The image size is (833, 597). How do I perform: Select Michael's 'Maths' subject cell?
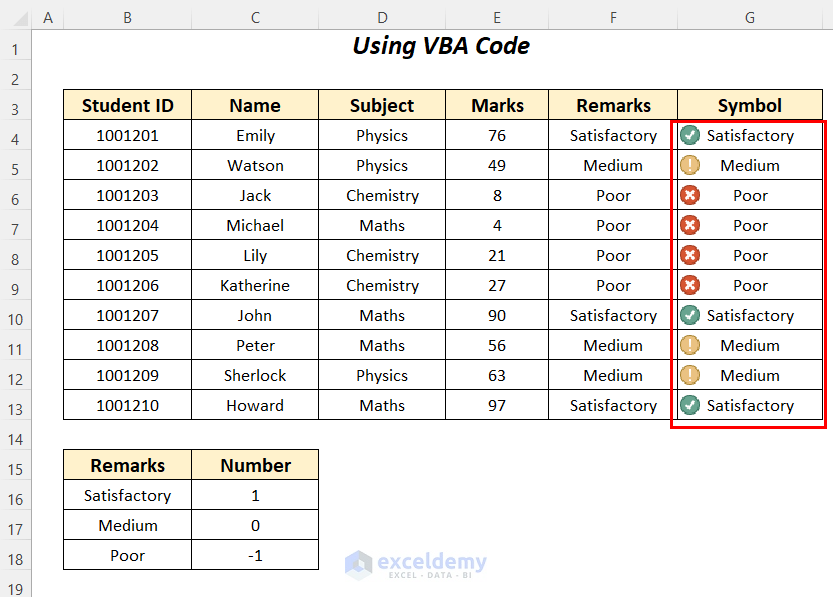382,225
